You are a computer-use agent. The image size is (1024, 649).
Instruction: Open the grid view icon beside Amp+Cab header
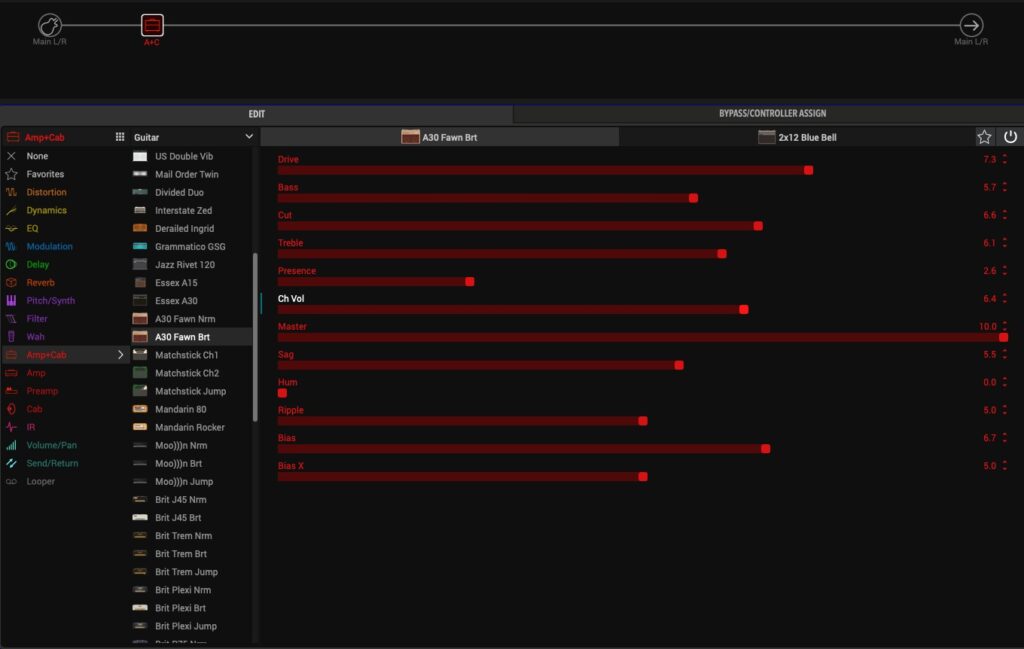(120, 137)
